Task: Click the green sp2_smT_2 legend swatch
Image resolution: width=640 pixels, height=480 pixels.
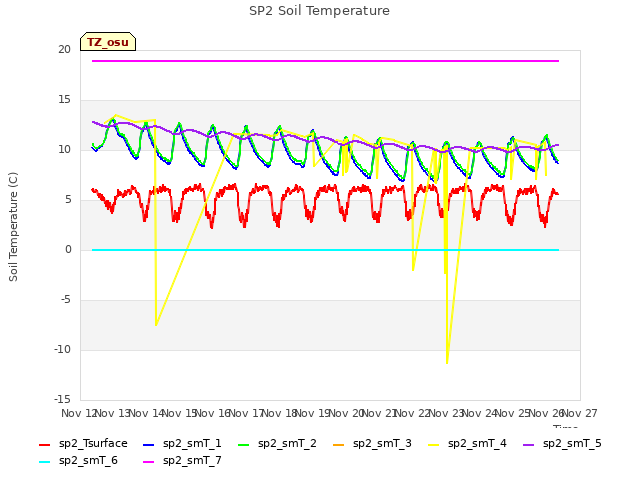Action: (244, 444)
